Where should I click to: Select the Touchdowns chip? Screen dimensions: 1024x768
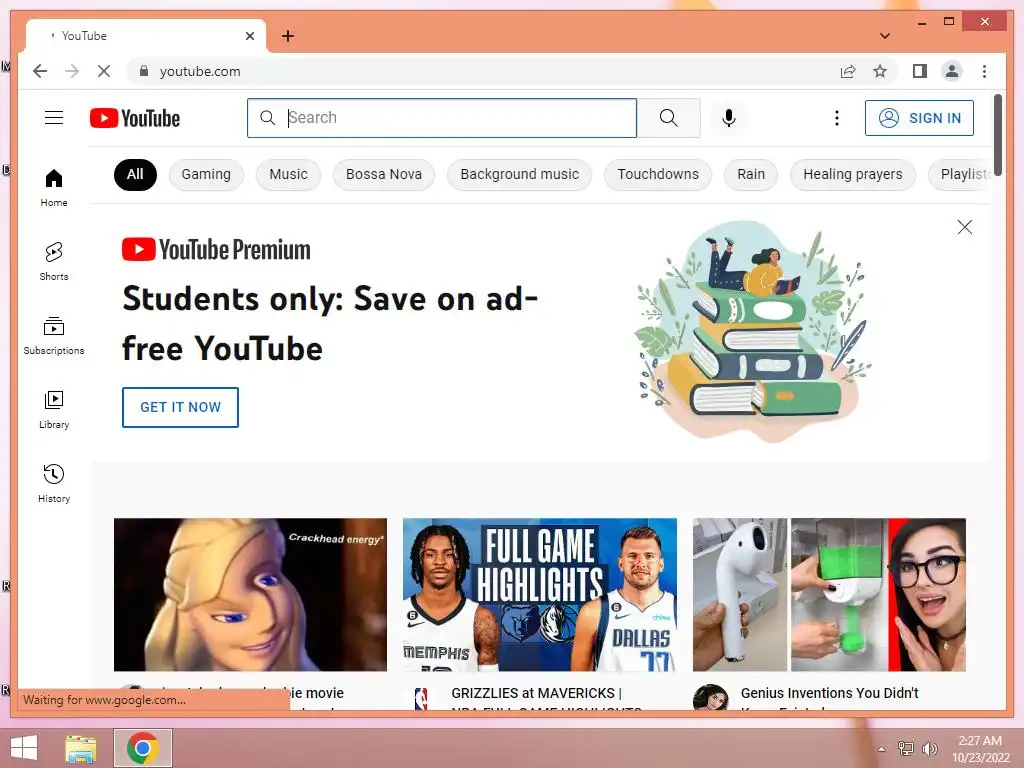(x=658, y=174)
